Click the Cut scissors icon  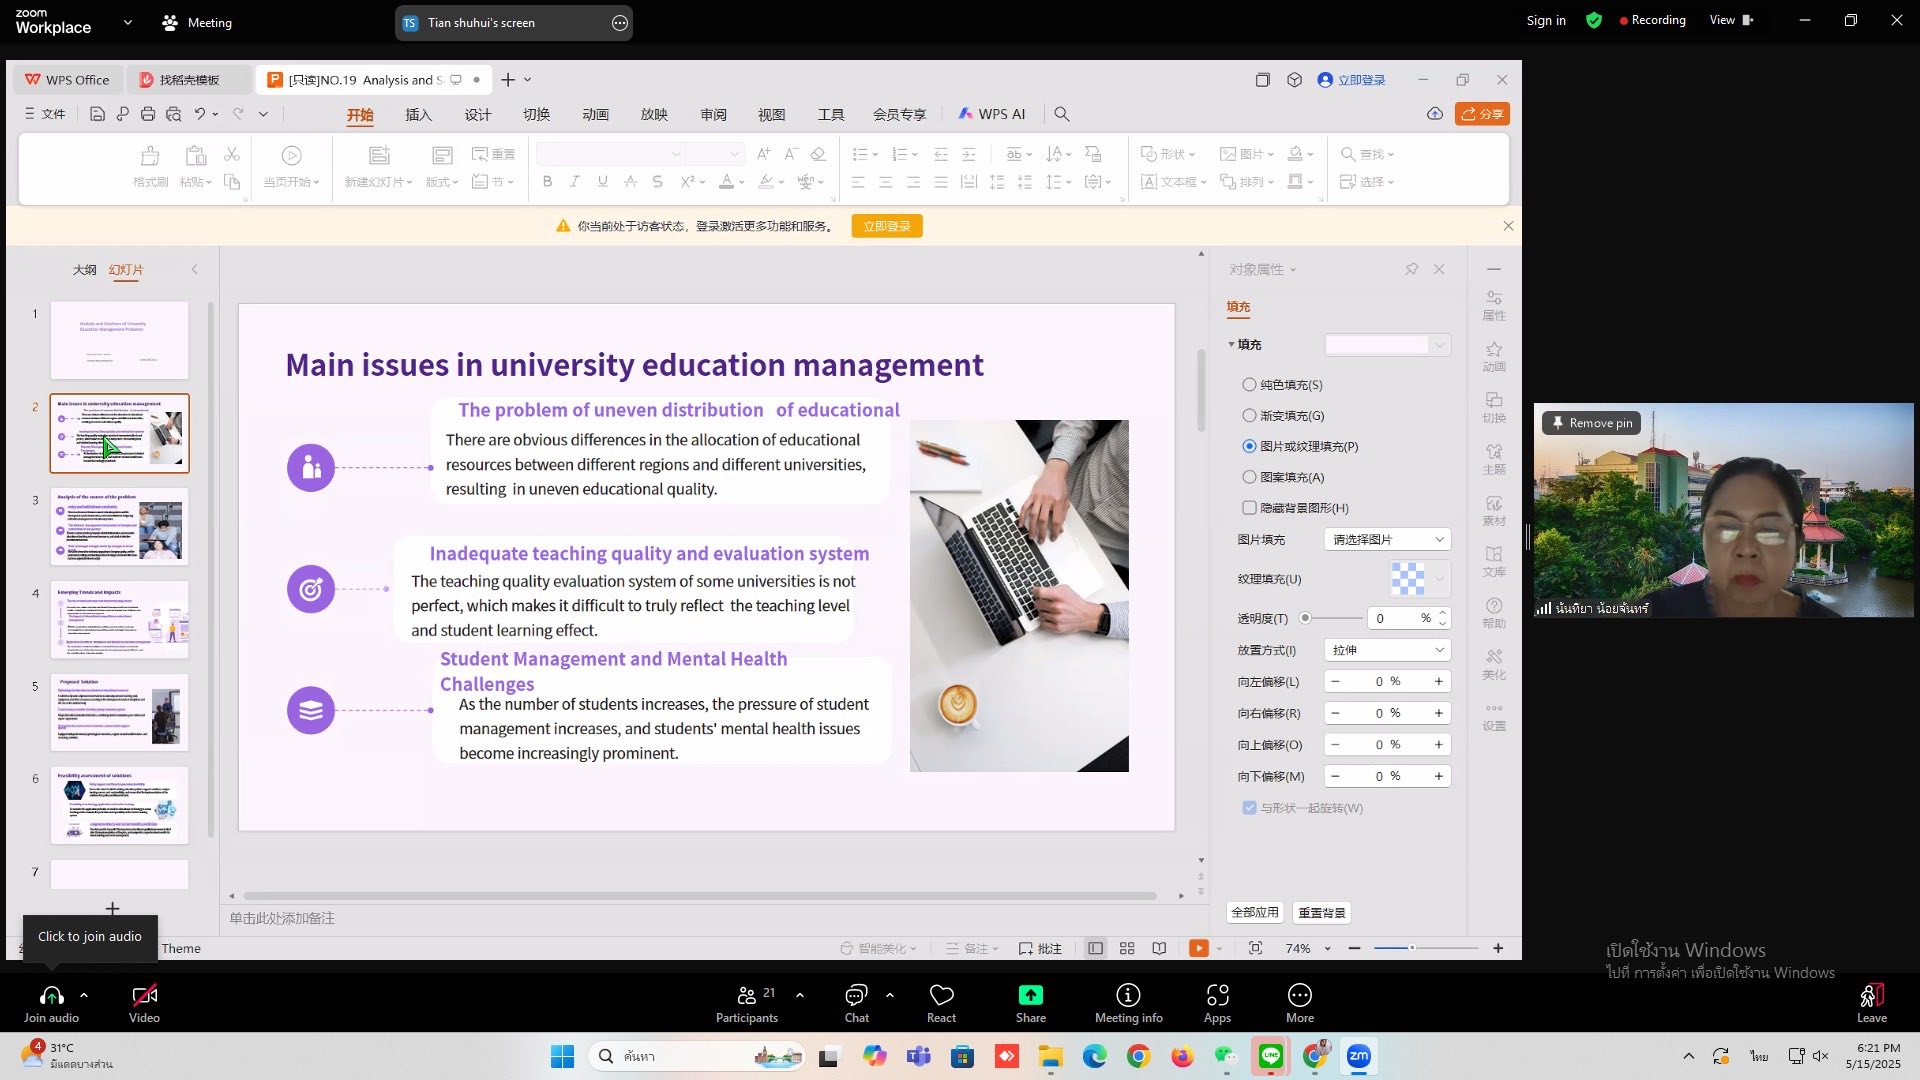(232, 154)
